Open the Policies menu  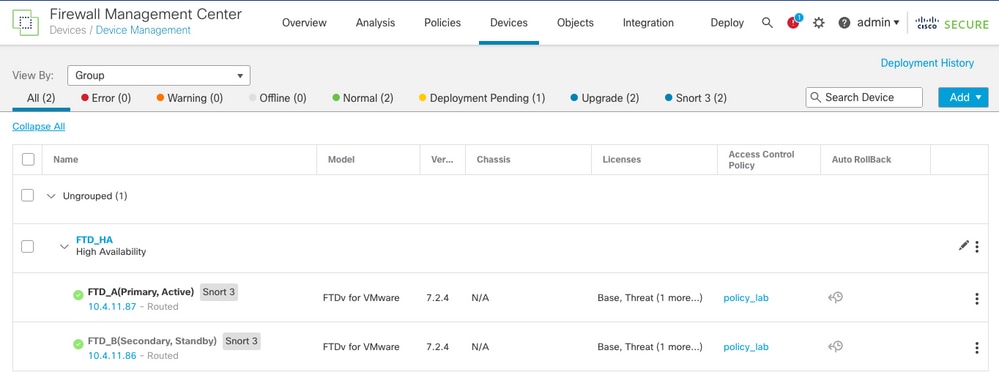443,22
